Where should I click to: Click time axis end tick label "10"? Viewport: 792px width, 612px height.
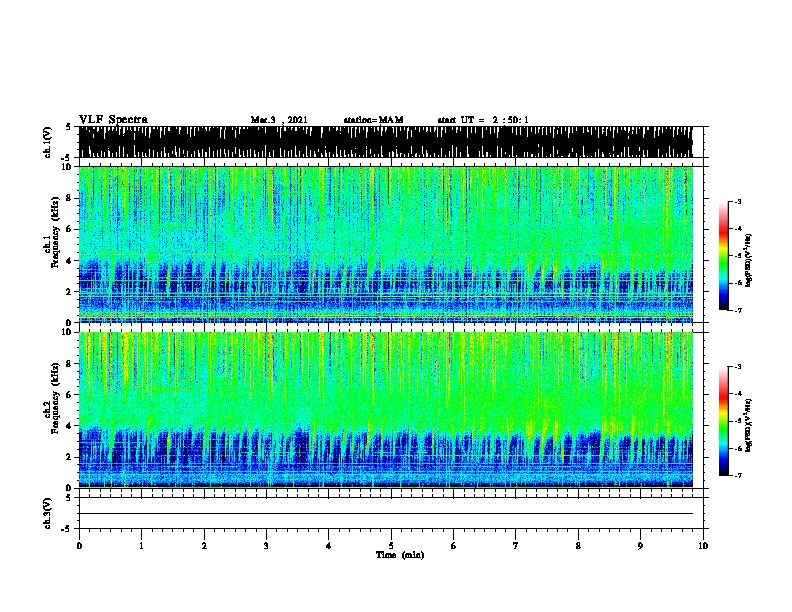pyautogui.click(x=703, y=546)
